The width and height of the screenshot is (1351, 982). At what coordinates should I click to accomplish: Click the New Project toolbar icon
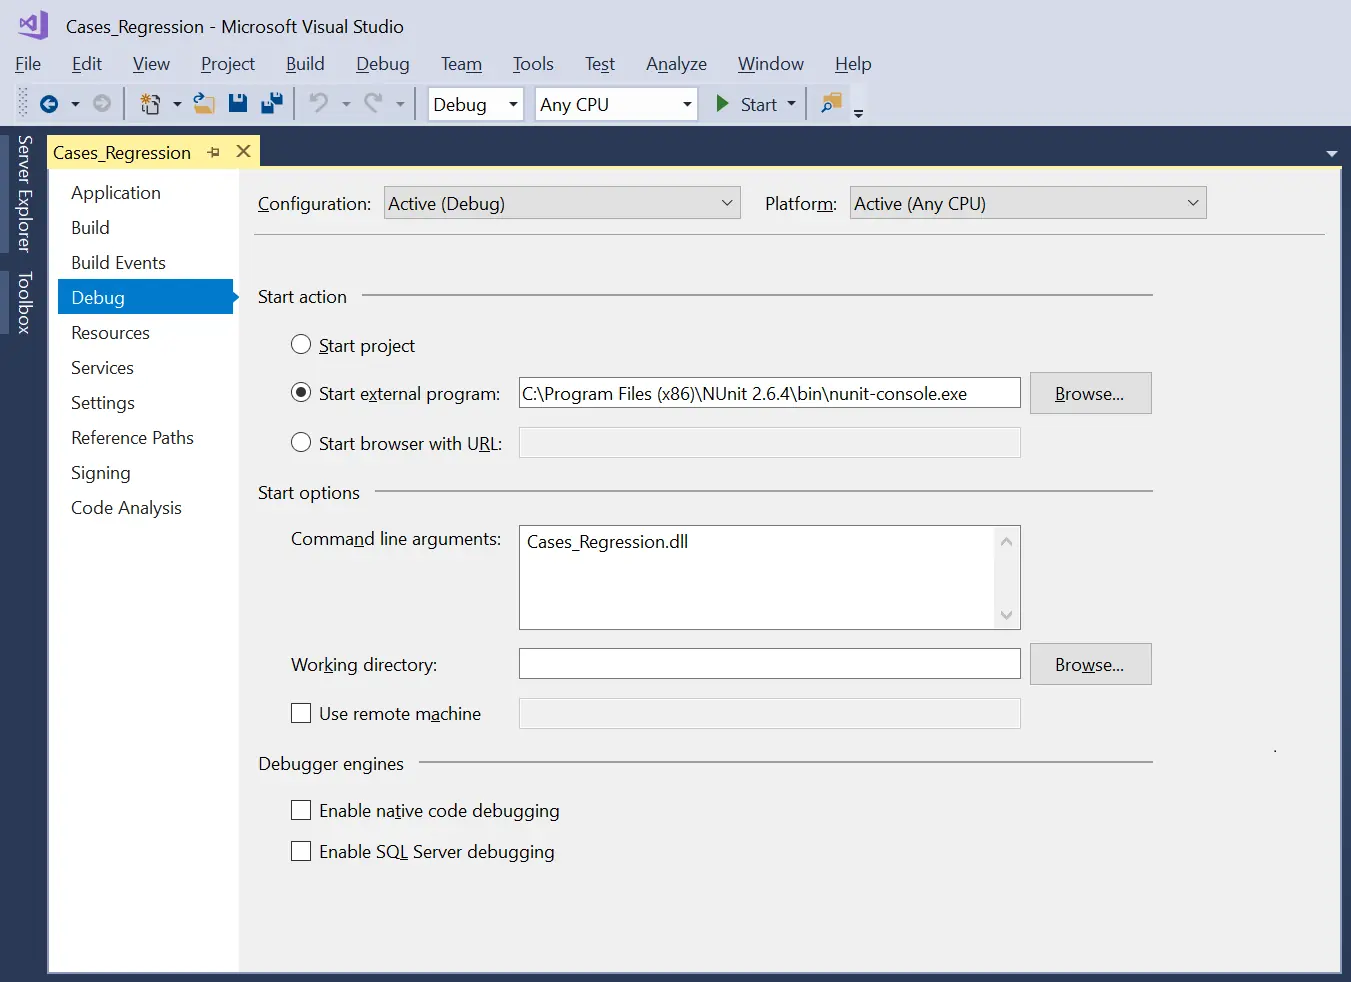150,103
